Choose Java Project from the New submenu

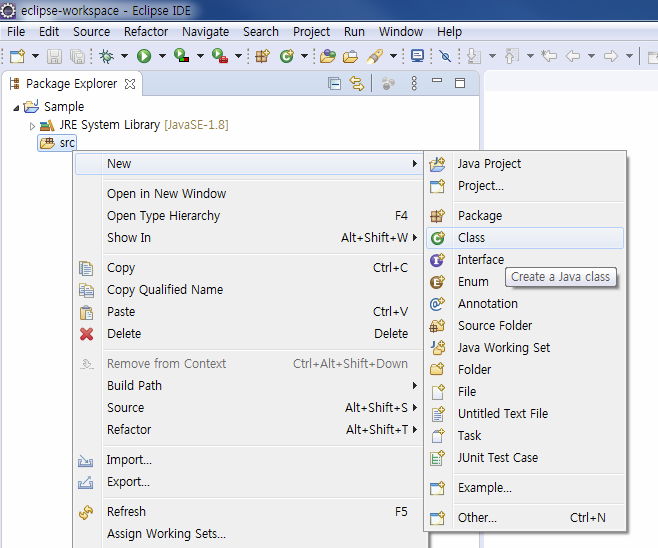coord(525,164)
